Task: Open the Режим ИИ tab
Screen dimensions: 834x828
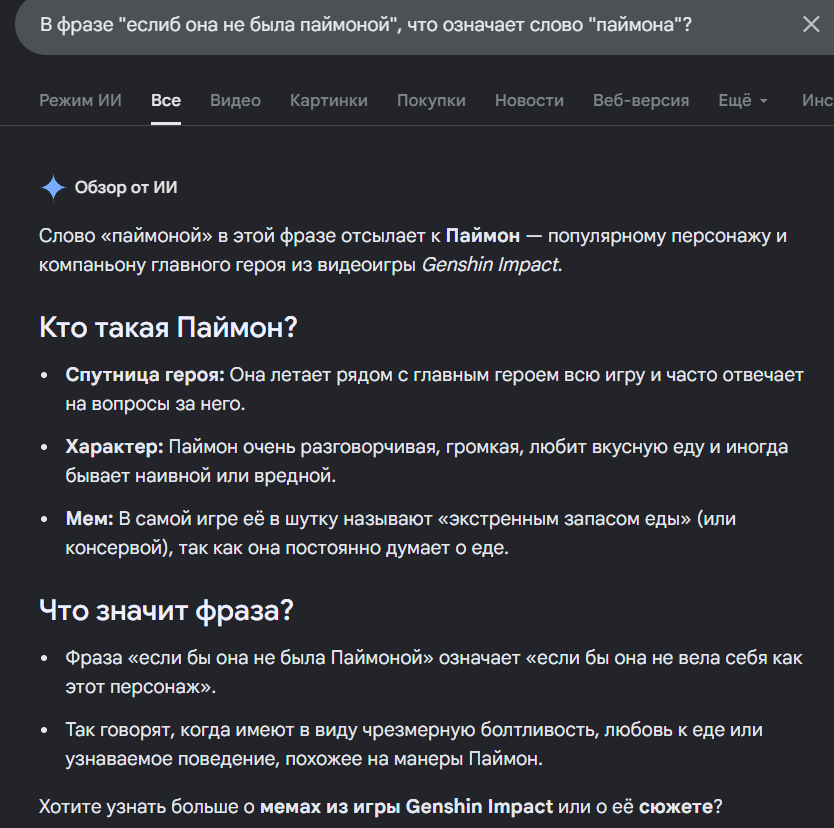Action: click(x=80, y=100)
